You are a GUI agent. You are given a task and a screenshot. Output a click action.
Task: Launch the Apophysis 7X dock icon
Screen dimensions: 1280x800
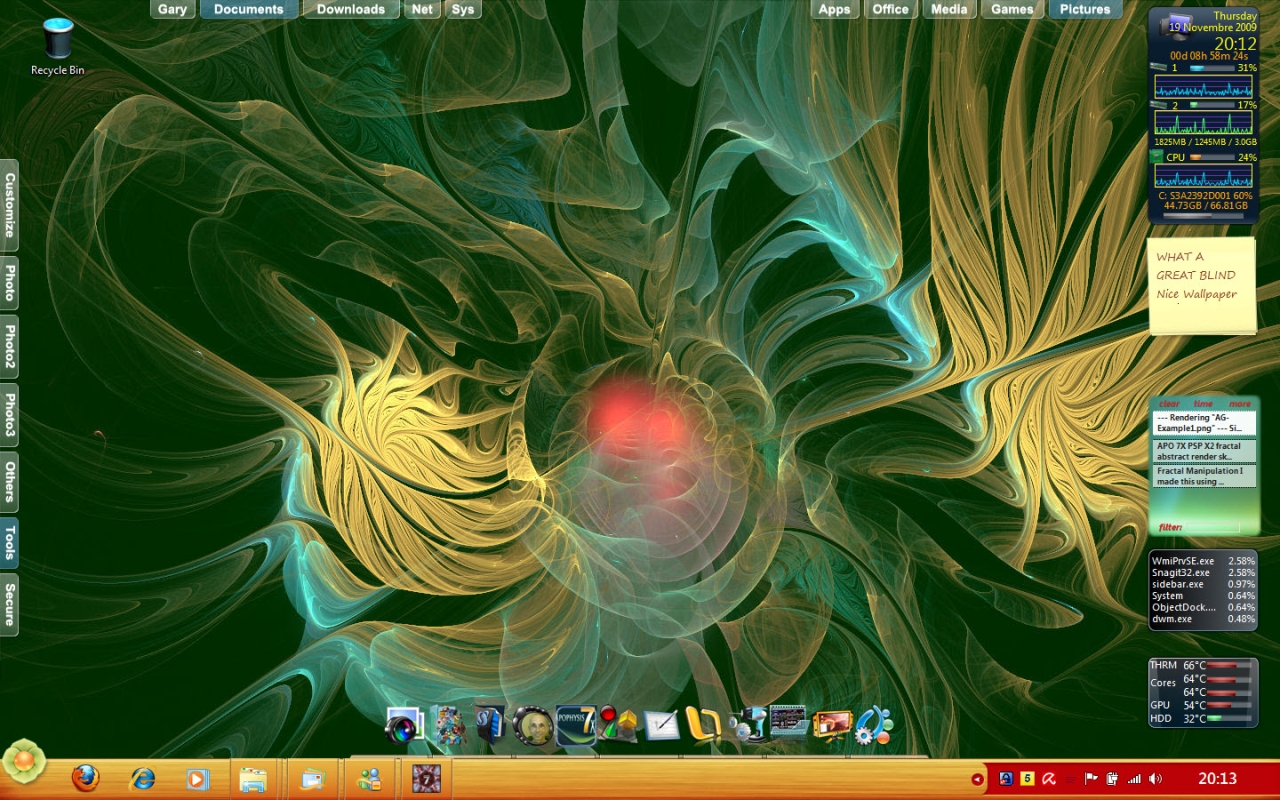click(576, 725)
